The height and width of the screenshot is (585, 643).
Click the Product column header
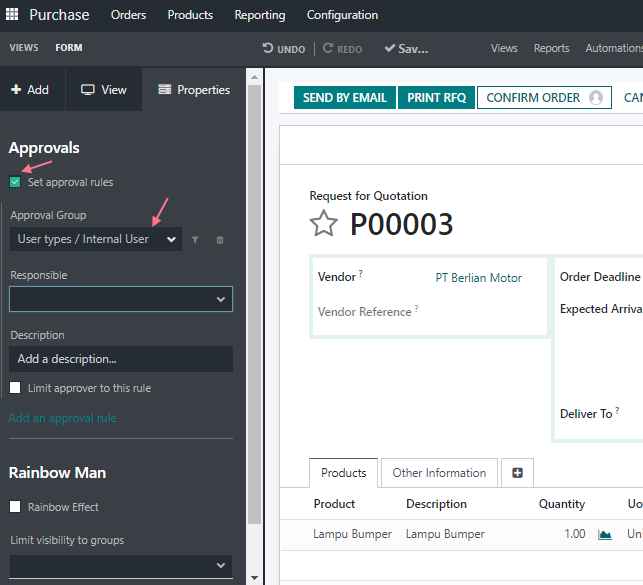coord(334,503)
